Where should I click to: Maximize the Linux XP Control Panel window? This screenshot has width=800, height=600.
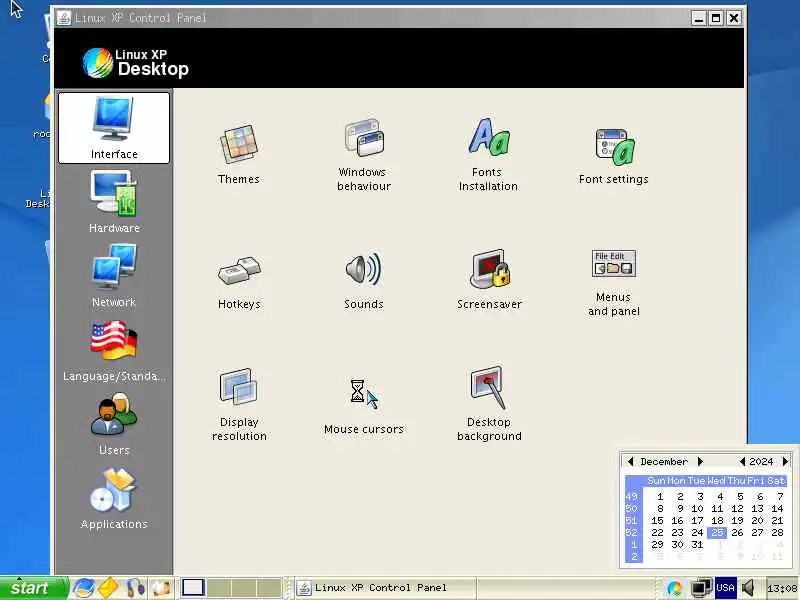(x=716, y=18)
